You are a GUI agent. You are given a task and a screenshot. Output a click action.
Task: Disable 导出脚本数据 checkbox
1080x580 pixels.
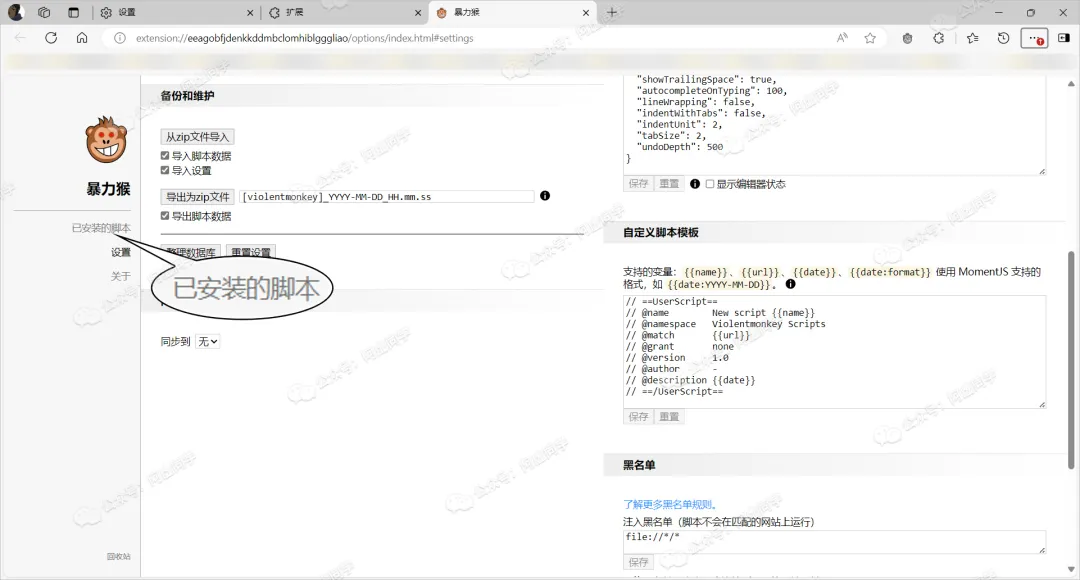(166, 216)
